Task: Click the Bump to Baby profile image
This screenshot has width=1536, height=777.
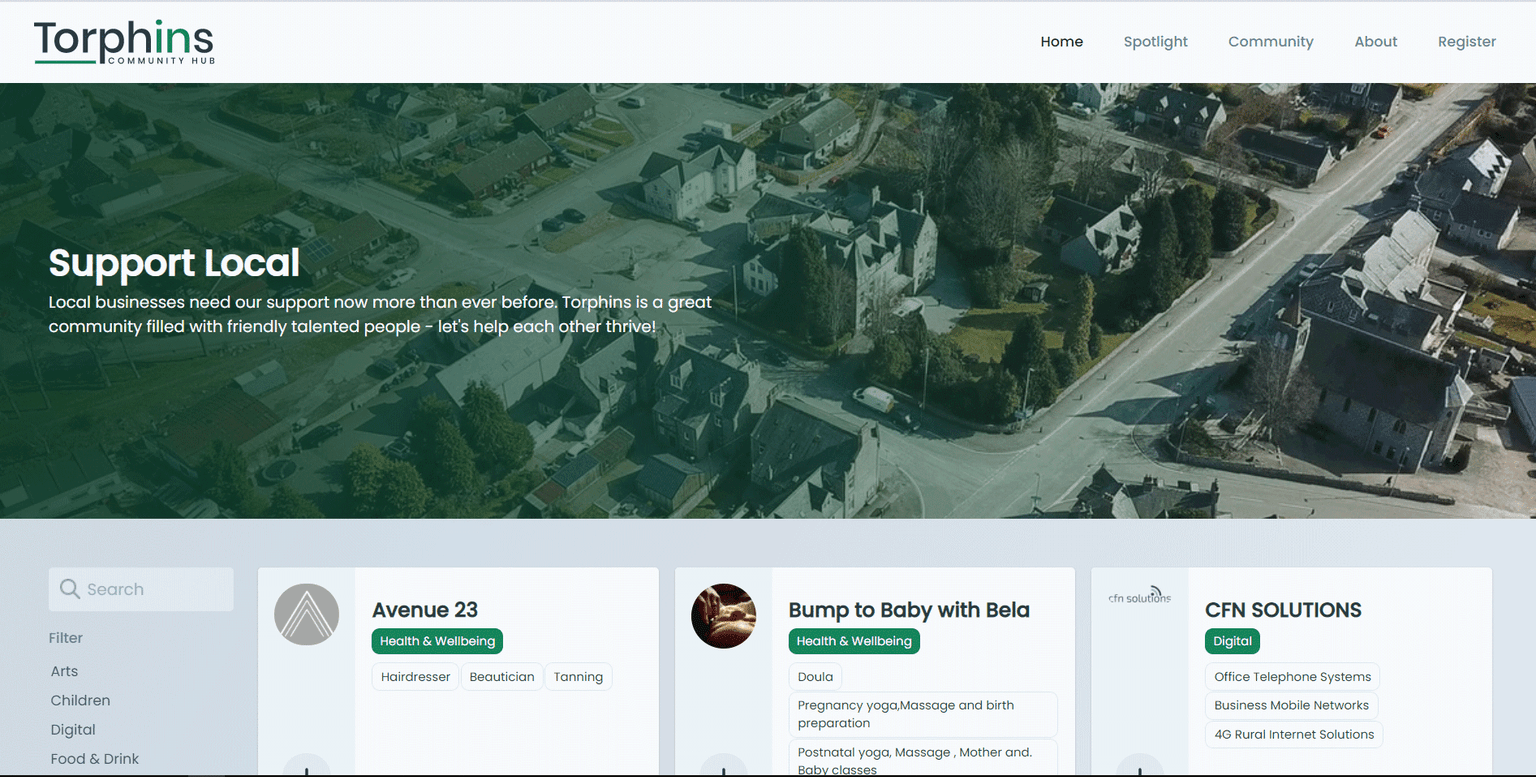Action: tap(723, 616)
